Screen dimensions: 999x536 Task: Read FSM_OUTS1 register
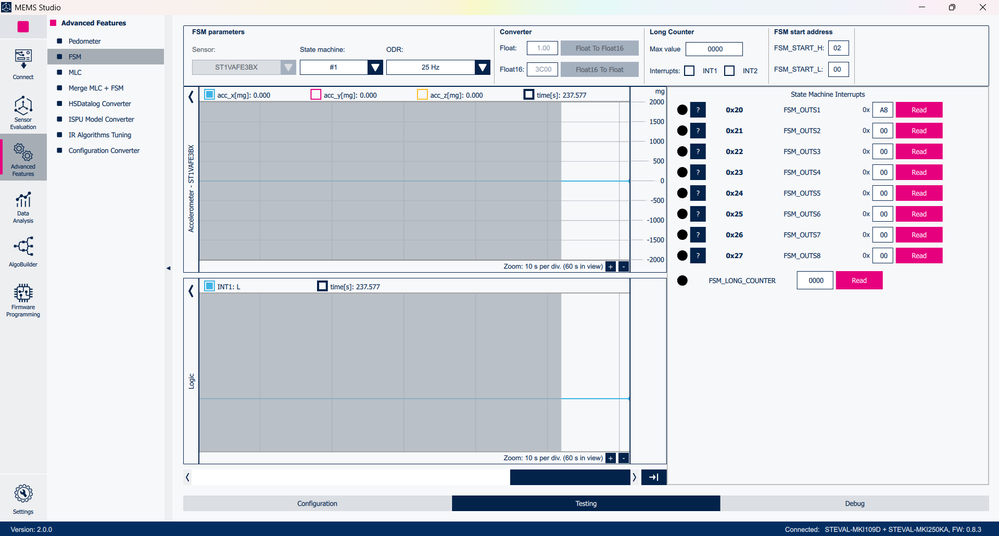(x=919, y=110)
